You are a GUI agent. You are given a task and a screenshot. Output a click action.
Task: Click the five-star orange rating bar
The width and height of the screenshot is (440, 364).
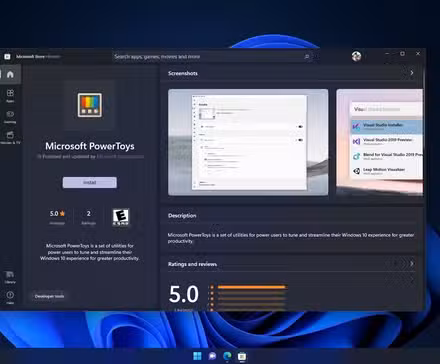(x=252, y=287)
